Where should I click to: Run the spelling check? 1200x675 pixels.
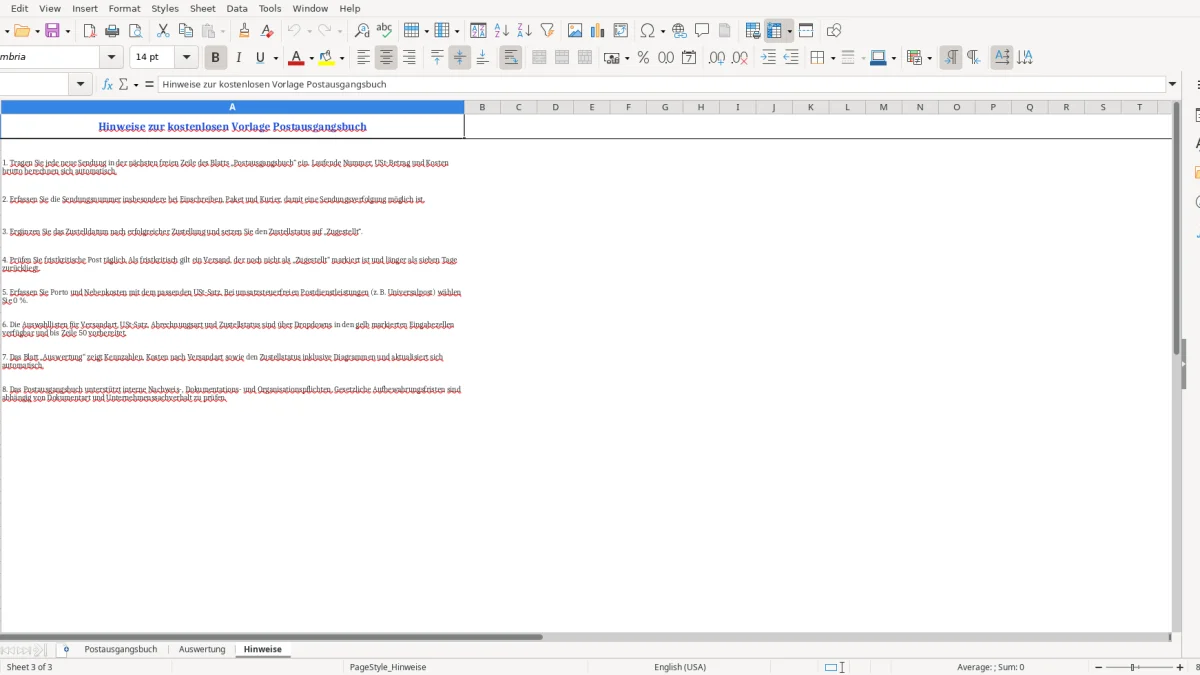click(384, 31)
